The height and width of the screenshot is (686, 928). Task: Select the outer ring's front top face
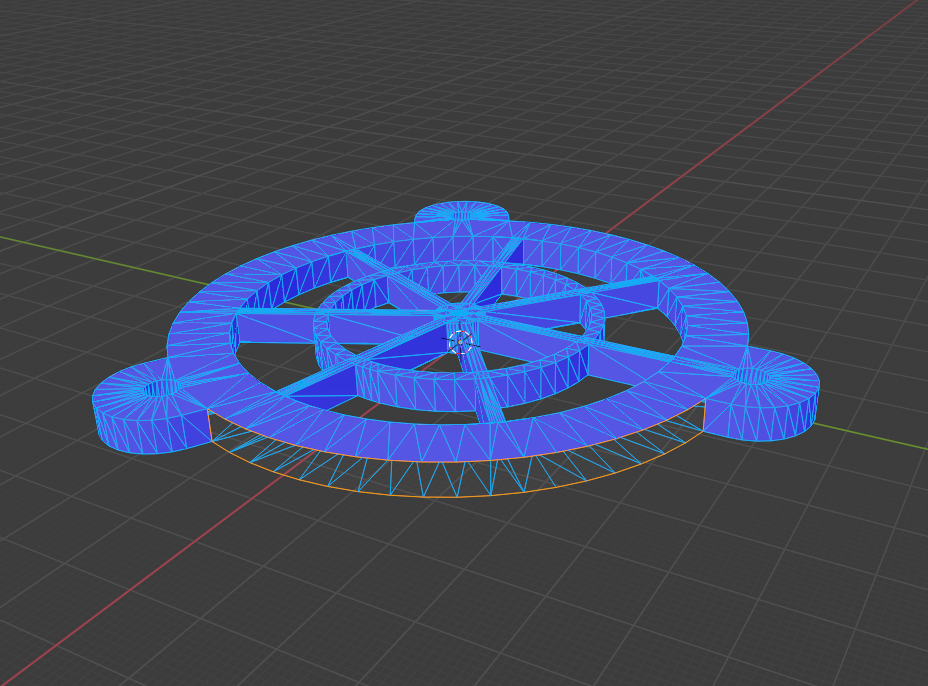click(460, 438)
